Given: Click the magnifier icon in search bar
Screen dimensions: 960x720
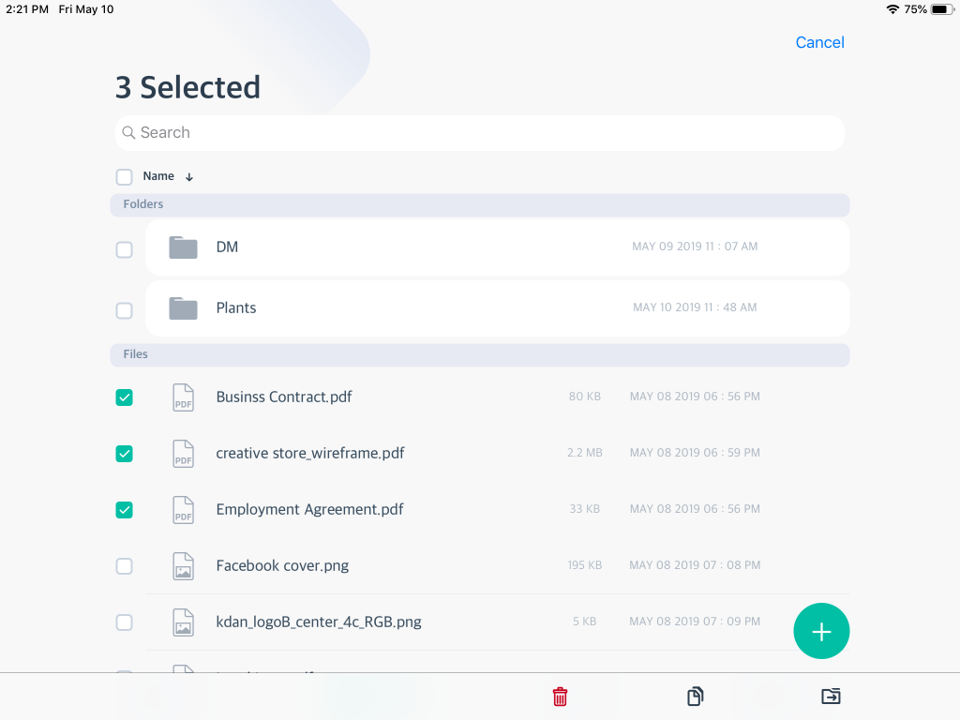Looking at the screenshot, I should (129, 132).
